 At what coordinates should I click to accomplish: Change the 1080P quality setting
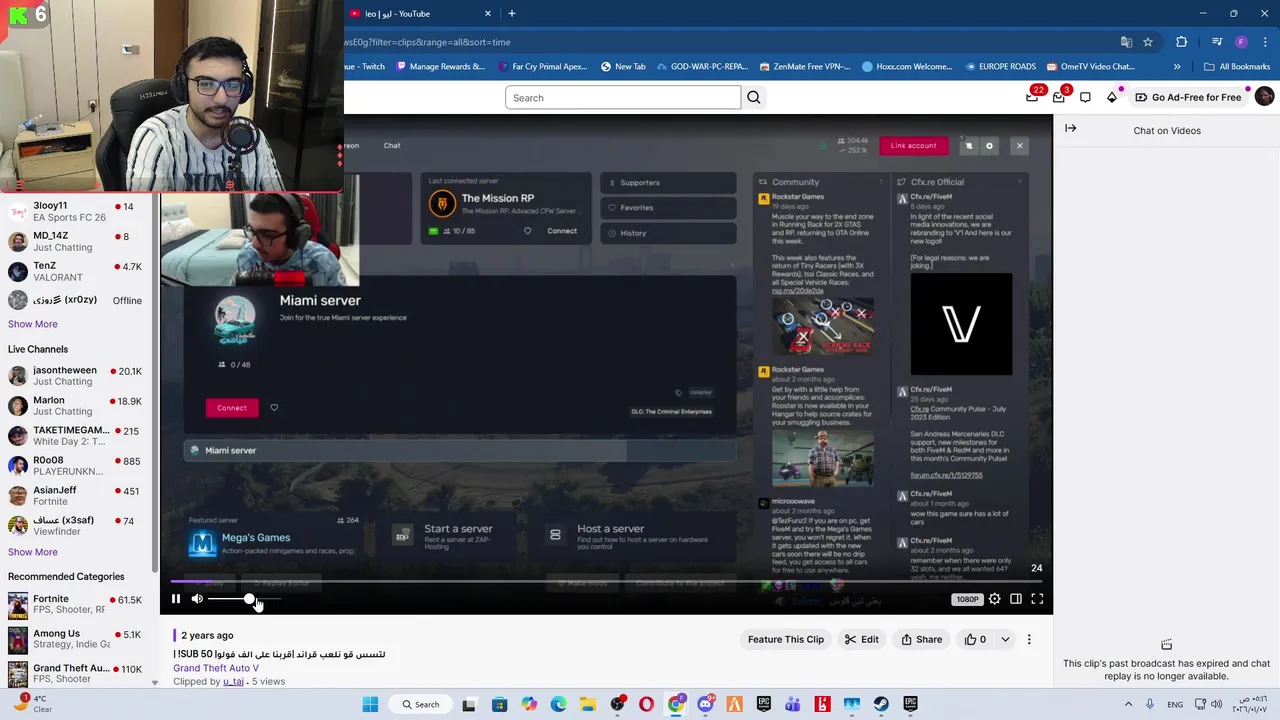pyautogui.click(x=967, y=599)
